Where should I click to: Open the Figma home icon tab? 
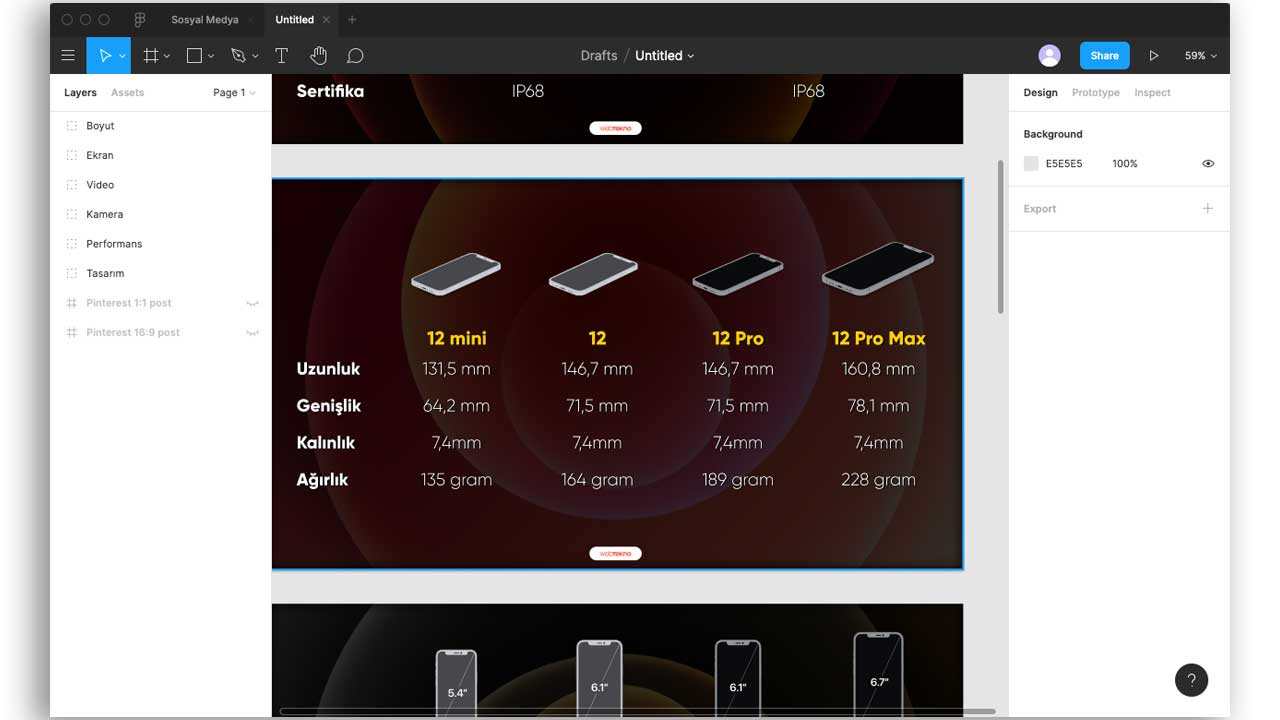click(139, 19)
